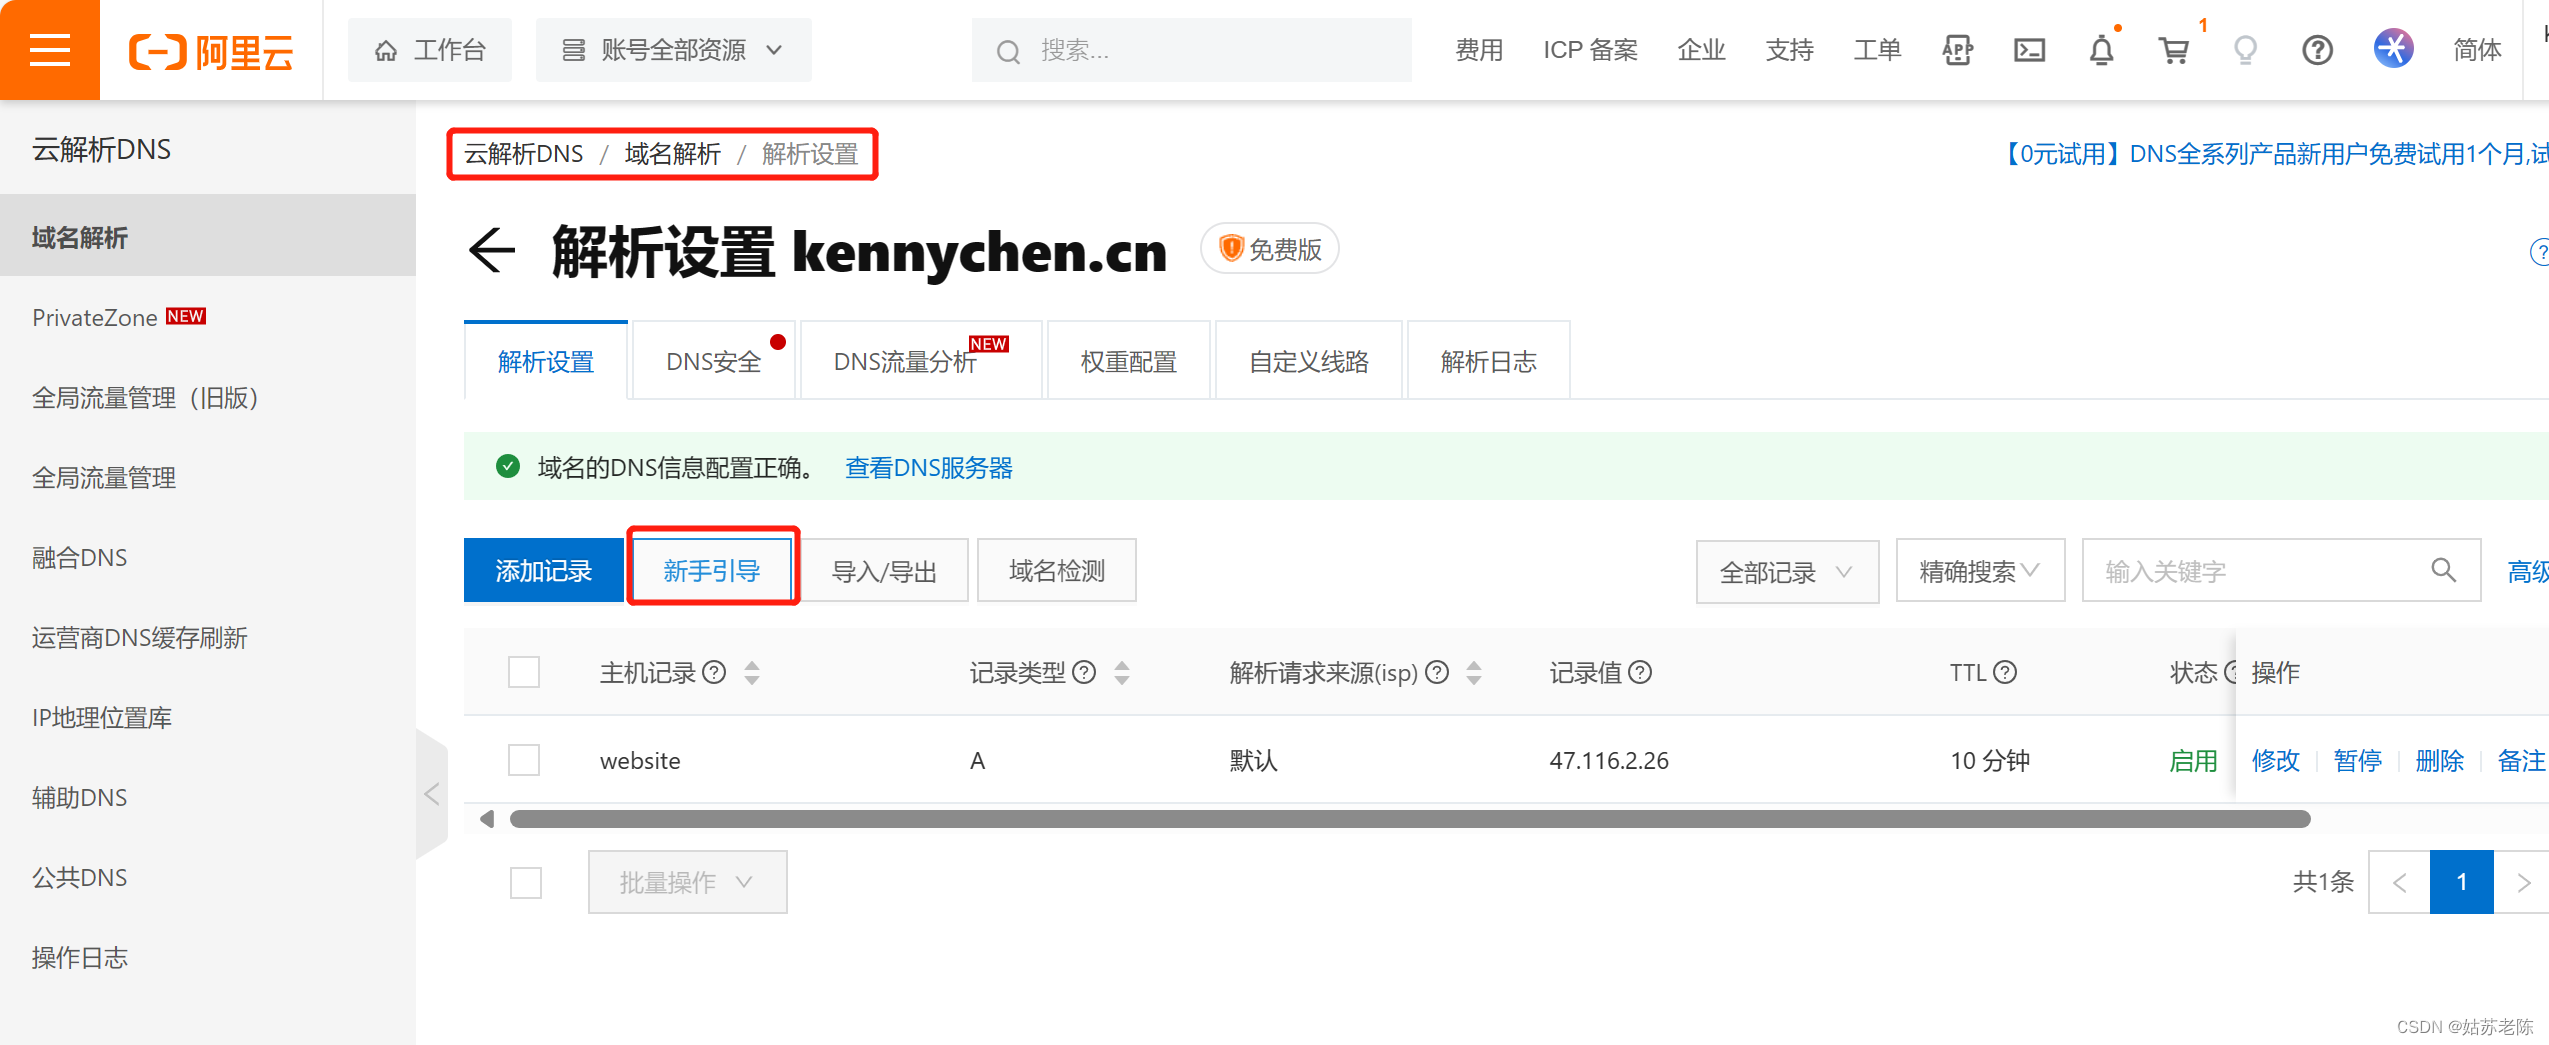
Task: Click 域名解析 breadcrumb link
Action: (x=672, y=154)
